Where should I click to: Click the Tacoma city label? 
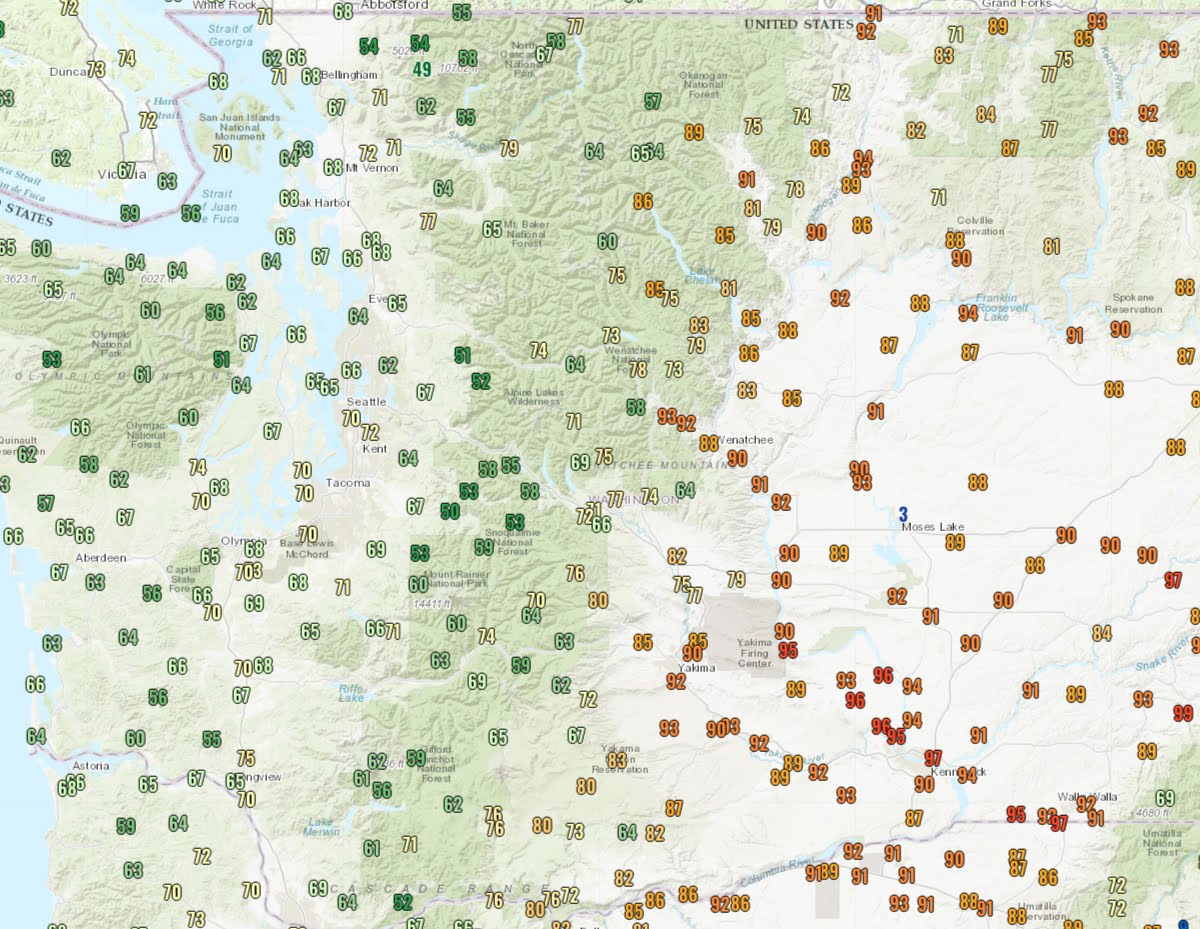tap(347, 483)
